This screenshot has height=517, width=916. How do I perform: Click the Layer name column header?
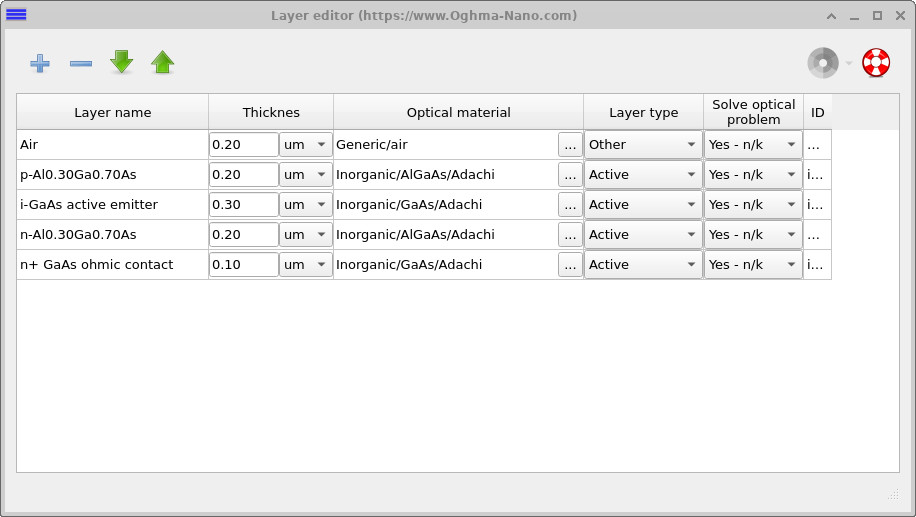[x=113, y=112]
